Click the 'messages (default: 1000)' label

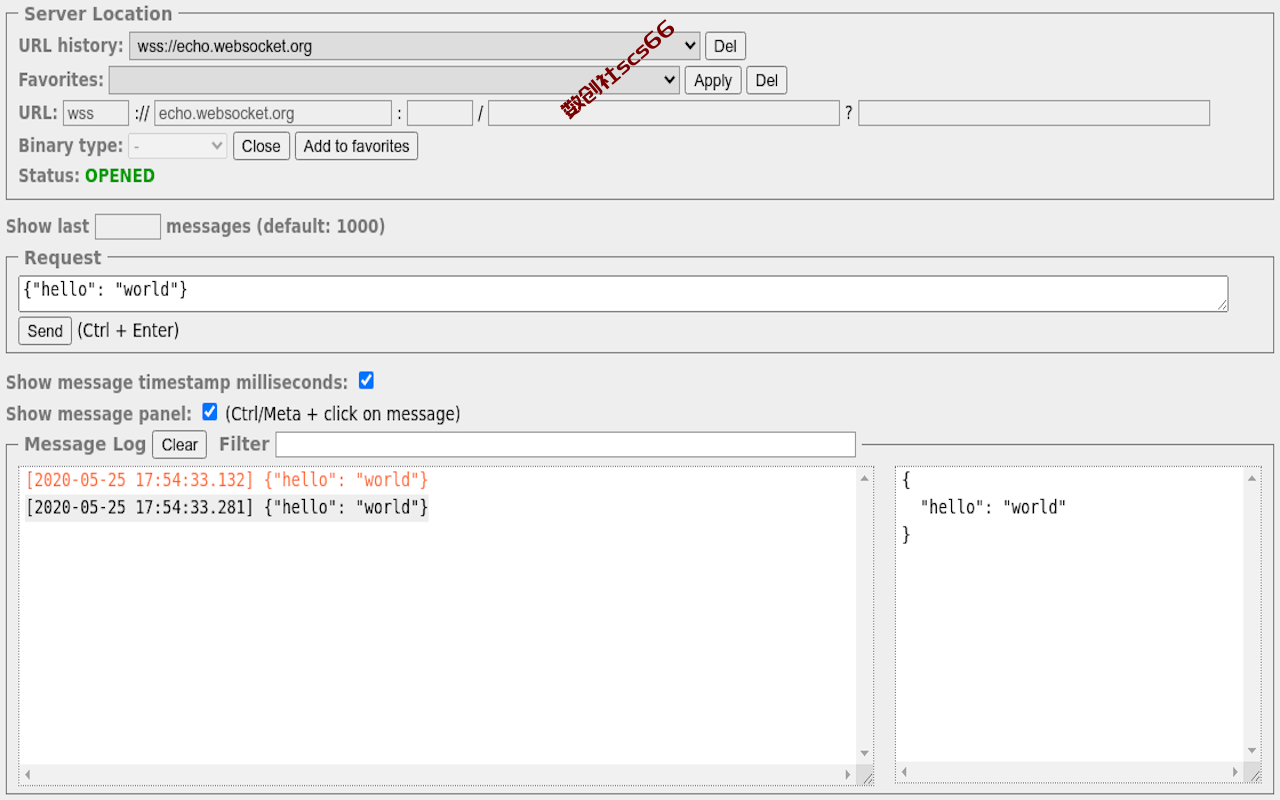click(x=275, y=226)
